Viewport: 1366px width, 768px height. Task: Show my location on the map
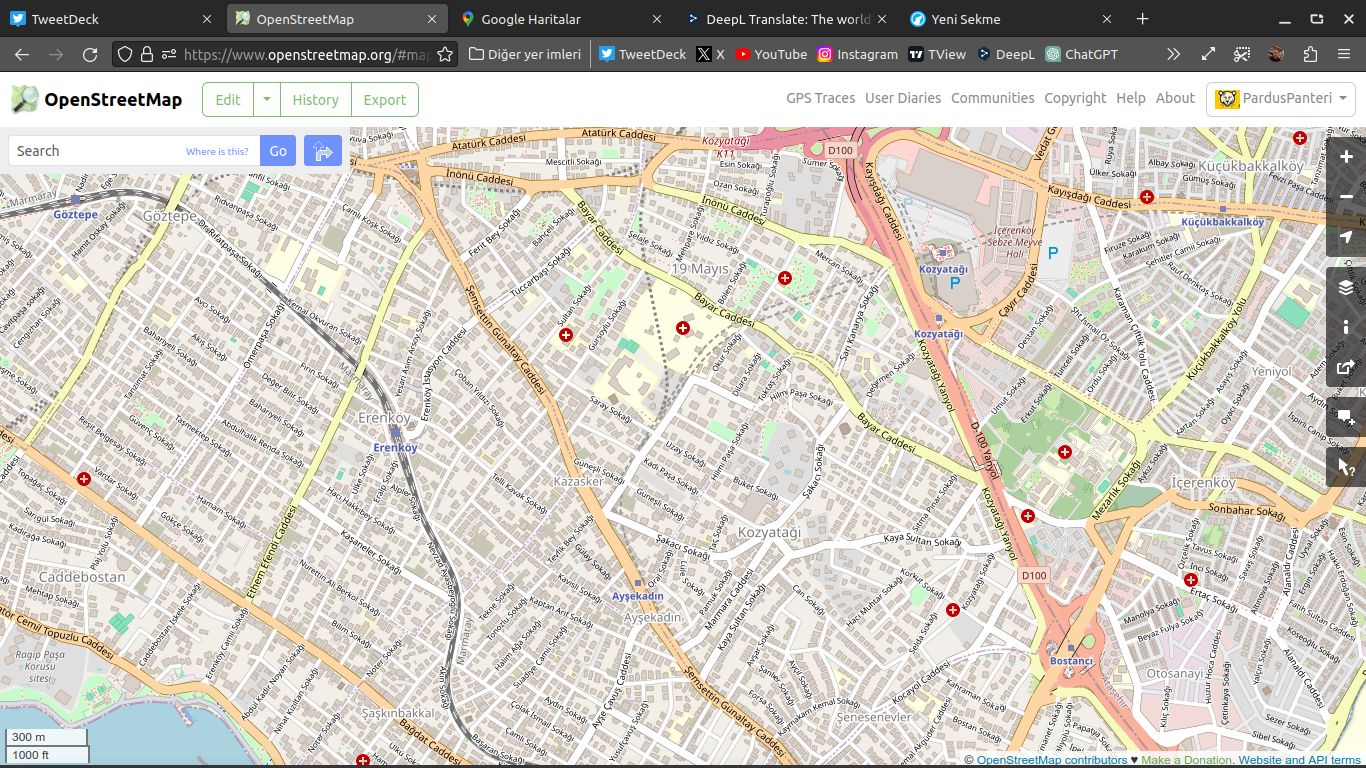tap(1346, 237)
